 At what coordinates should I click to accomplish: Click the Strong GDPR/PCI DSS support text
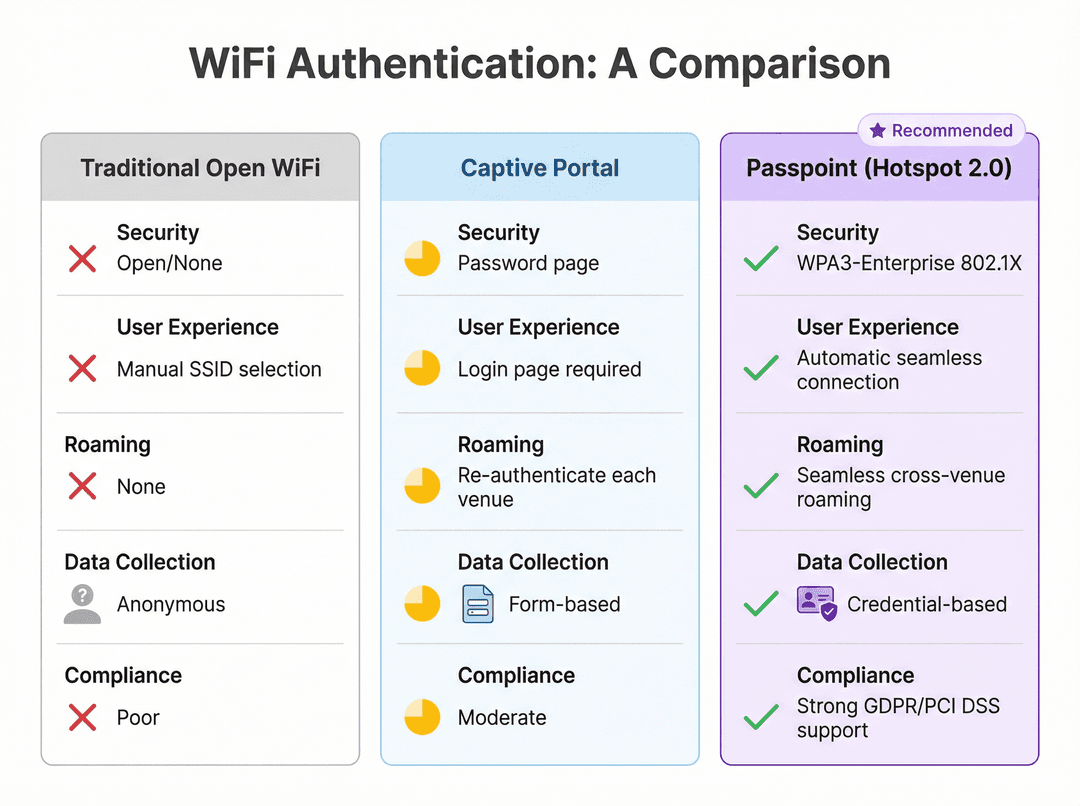tap(898, 718)
